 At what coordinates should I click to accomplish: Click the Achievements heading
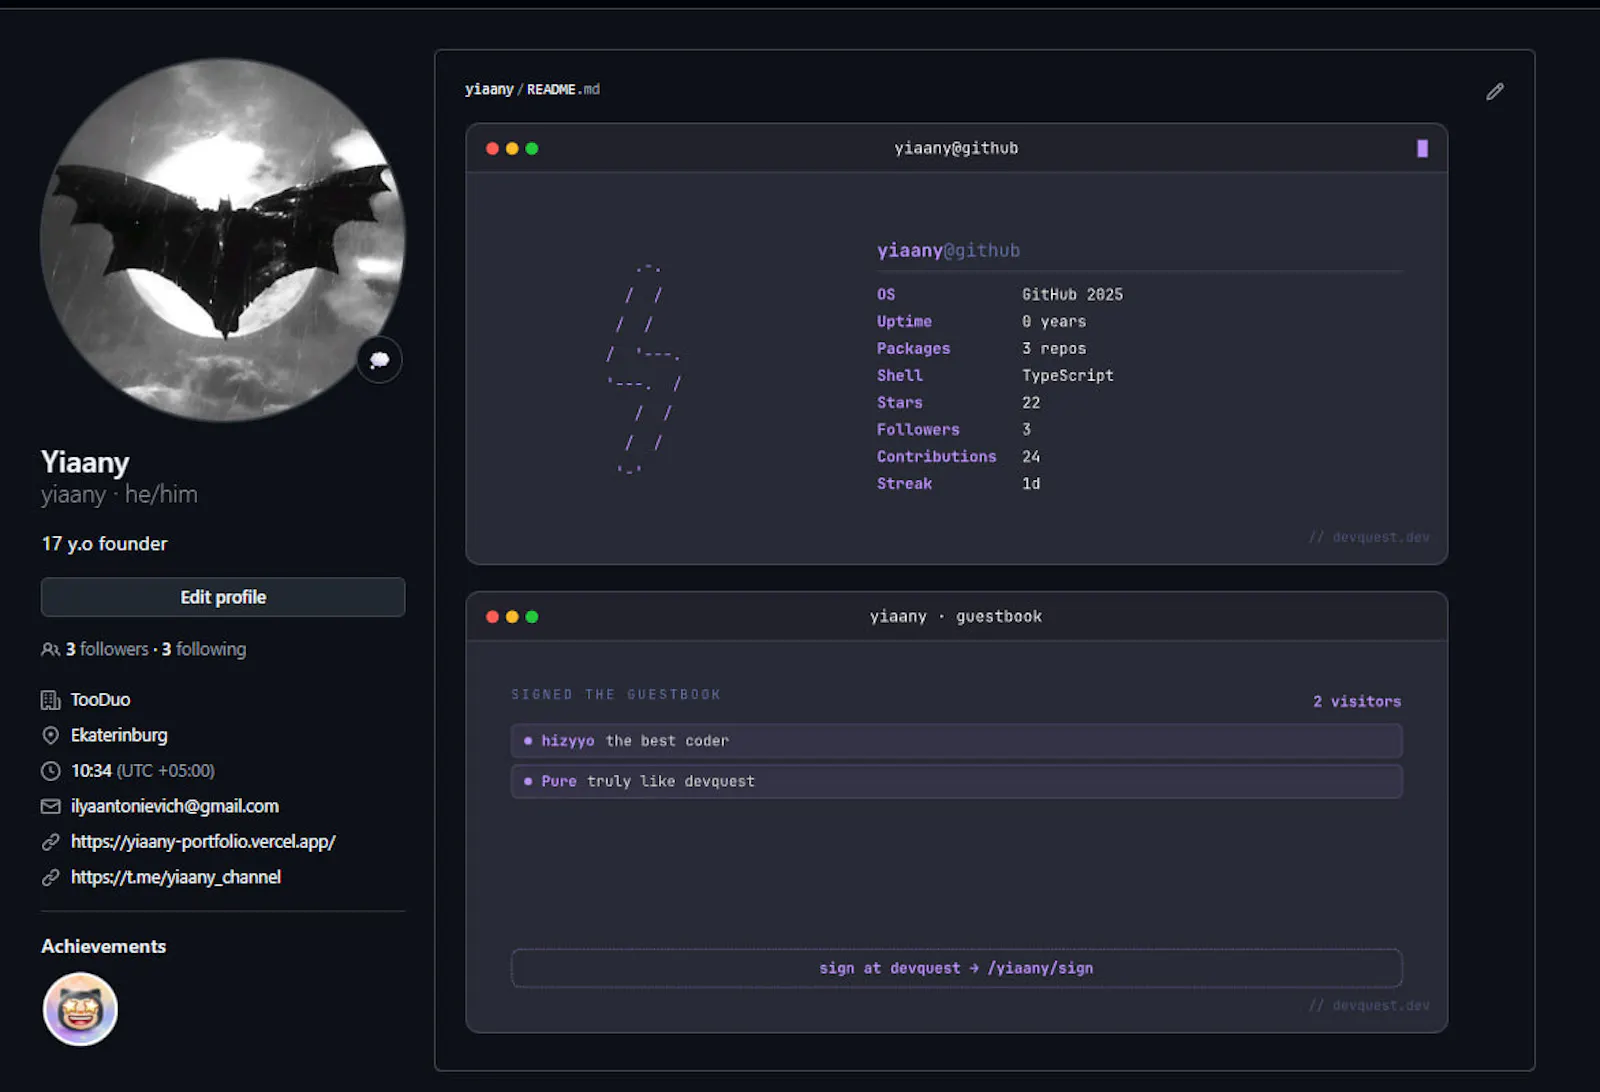[x=104, y=946]
